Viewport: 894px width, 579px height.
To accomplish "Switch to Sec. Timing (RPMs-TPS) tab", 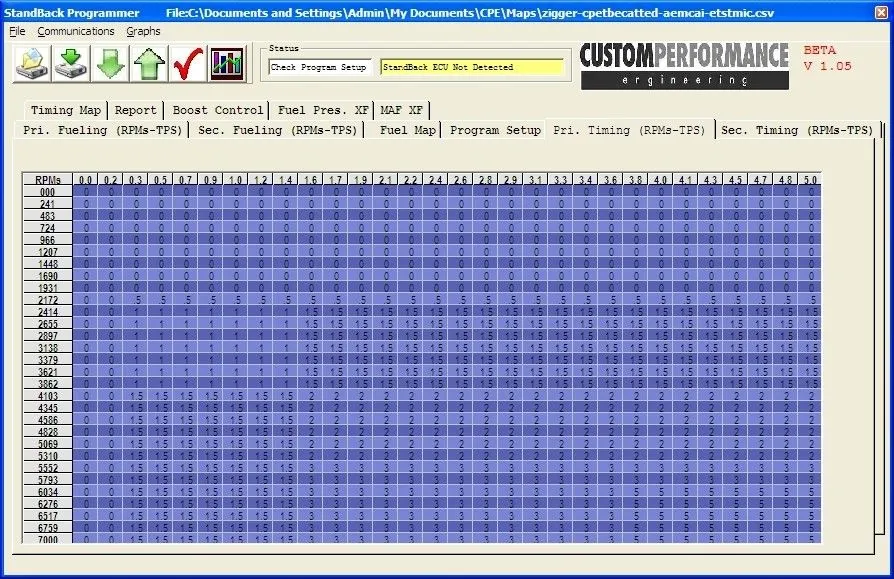I will (x=797, y=130).
